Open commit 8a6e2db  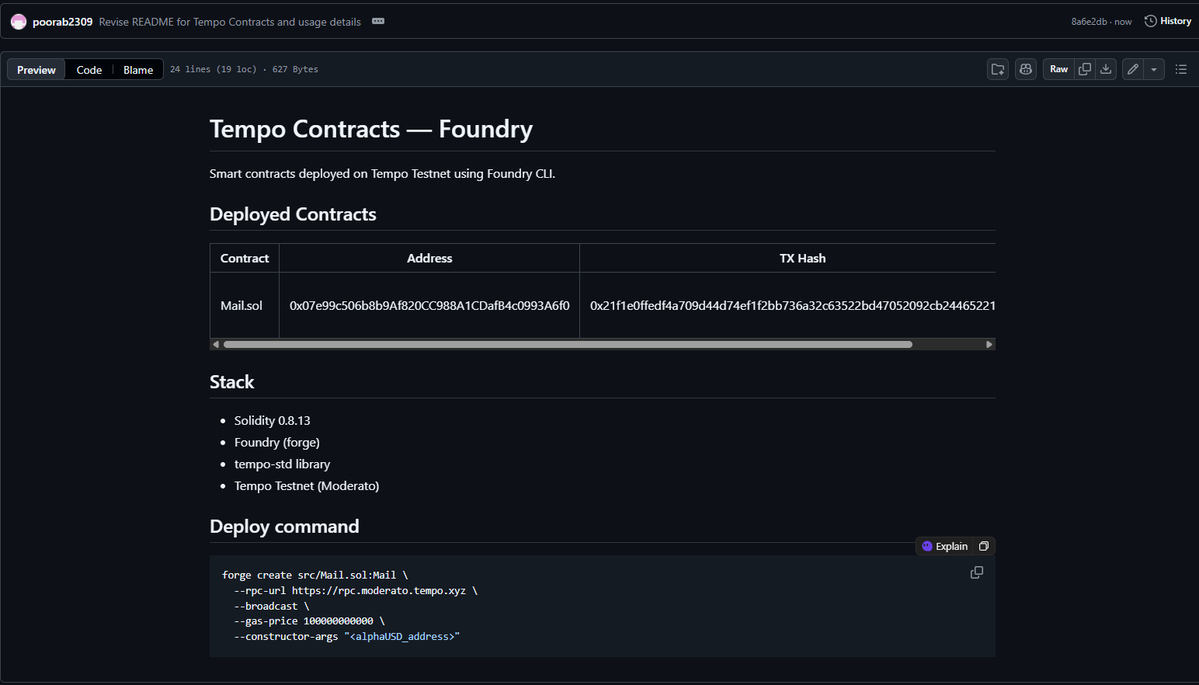(1089, 21)
